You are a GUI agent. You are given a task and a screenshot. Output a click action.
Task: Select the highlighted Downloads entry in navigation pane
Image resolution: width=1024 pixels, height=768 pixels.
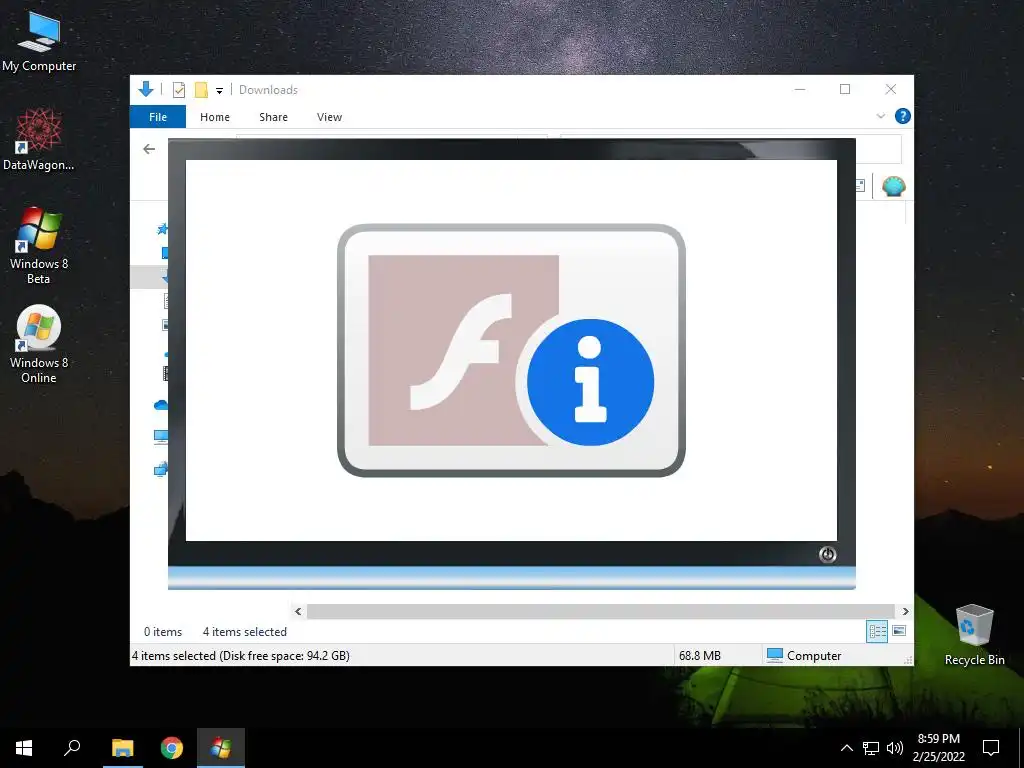[x=150, y=277]
